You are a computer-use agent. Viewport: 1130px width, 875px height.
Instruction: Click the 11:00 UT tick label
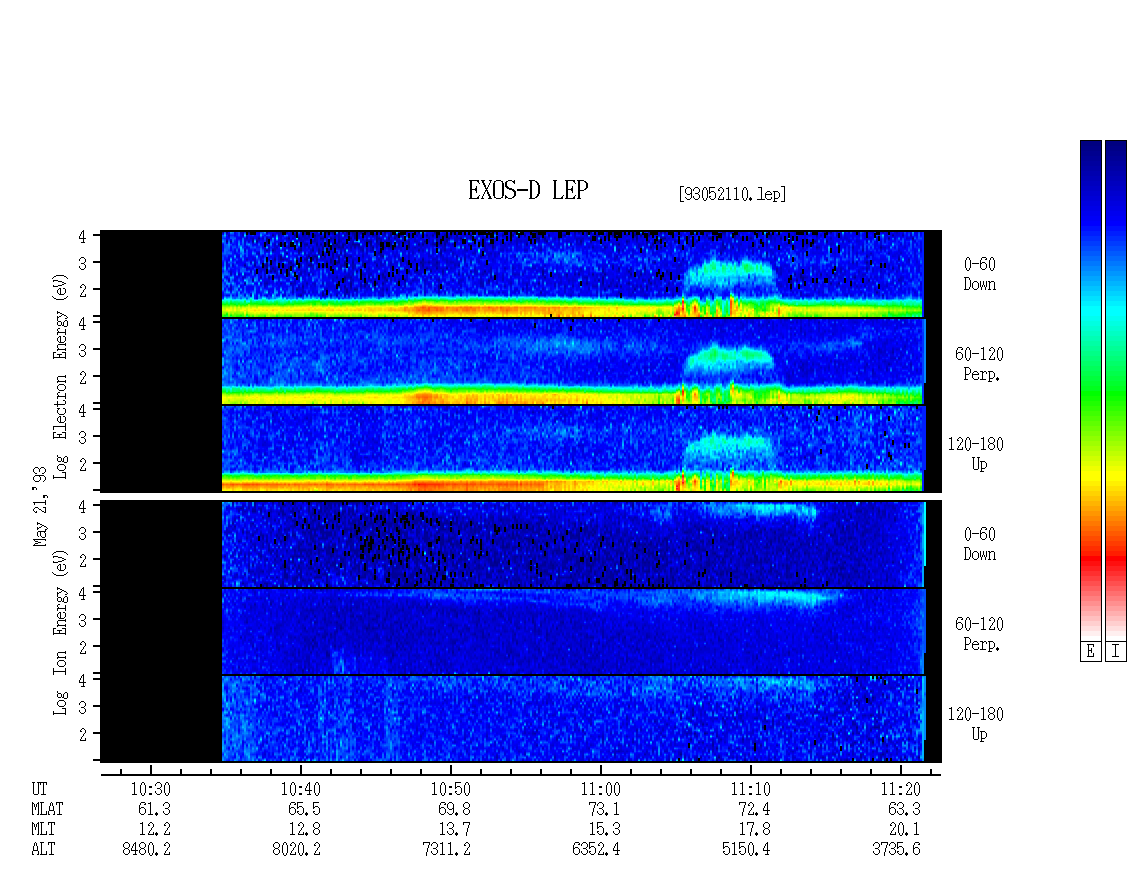600,789
